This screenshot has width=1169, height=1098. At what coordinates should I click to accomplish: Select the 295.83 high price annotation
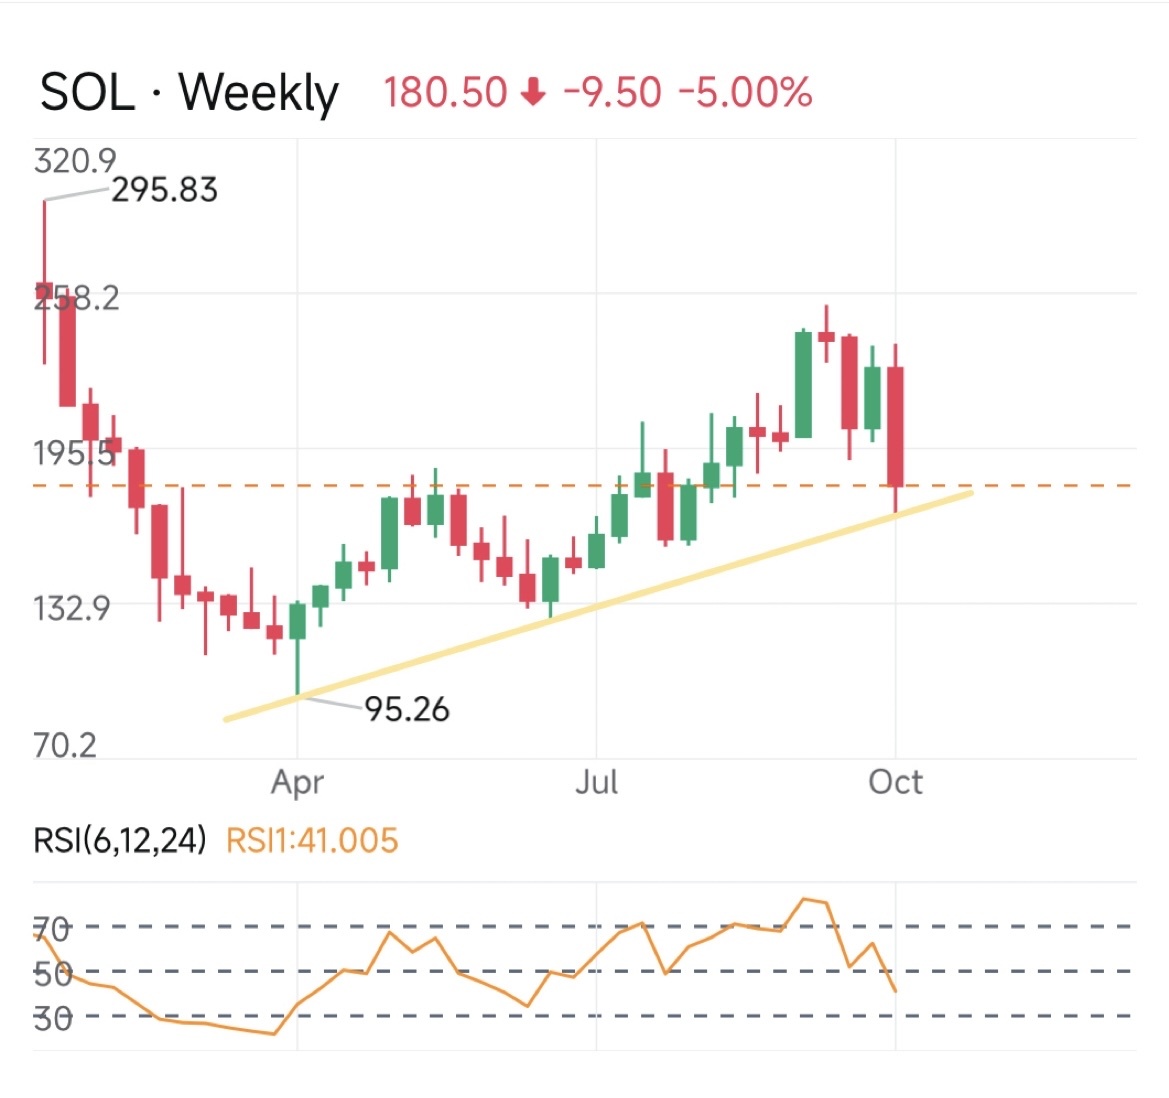point(164,189)
